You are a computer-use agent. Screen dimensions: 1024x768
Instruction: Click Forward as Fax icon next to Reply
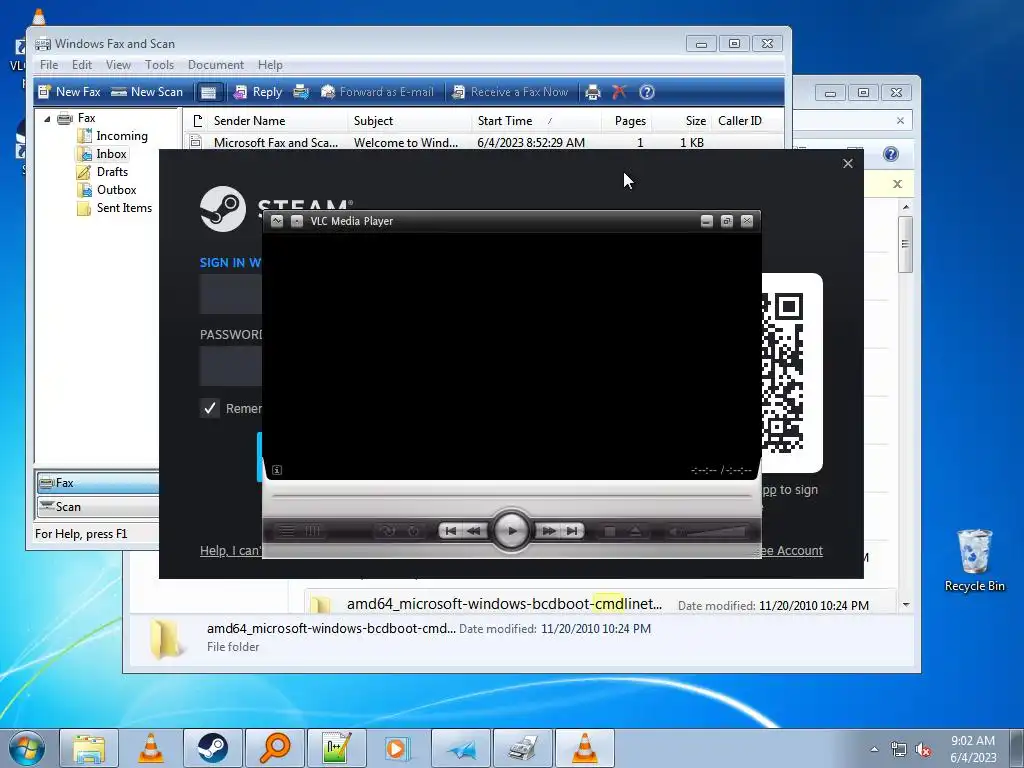[x=301, y=92]
